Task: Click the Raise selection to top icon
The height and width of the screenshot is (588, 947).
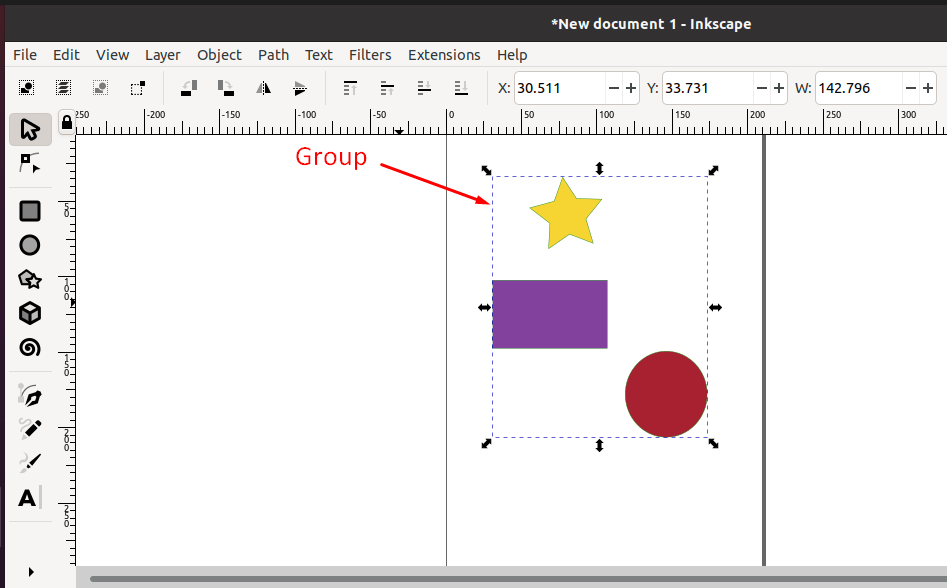Action: pos(349,88)
